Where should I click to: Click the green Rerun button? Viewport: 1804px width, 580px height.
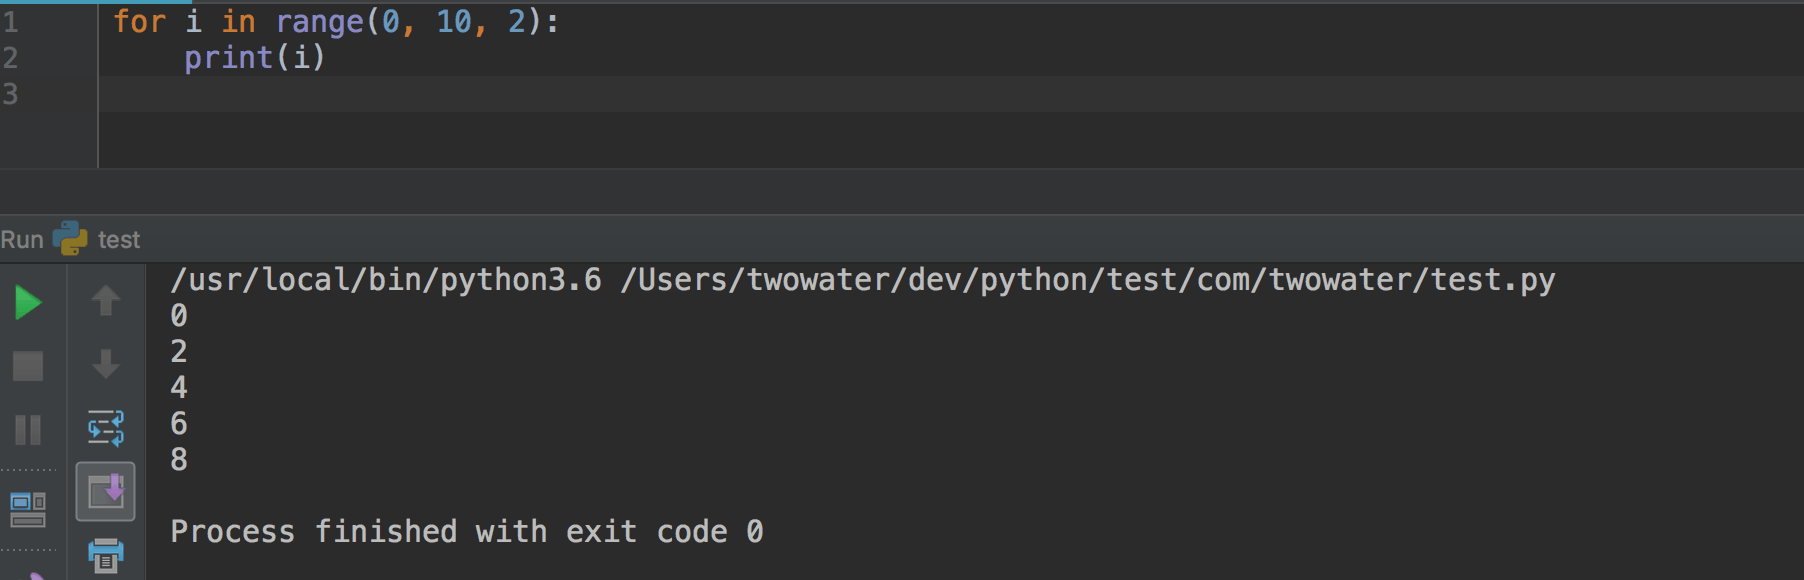coord(28,302)
